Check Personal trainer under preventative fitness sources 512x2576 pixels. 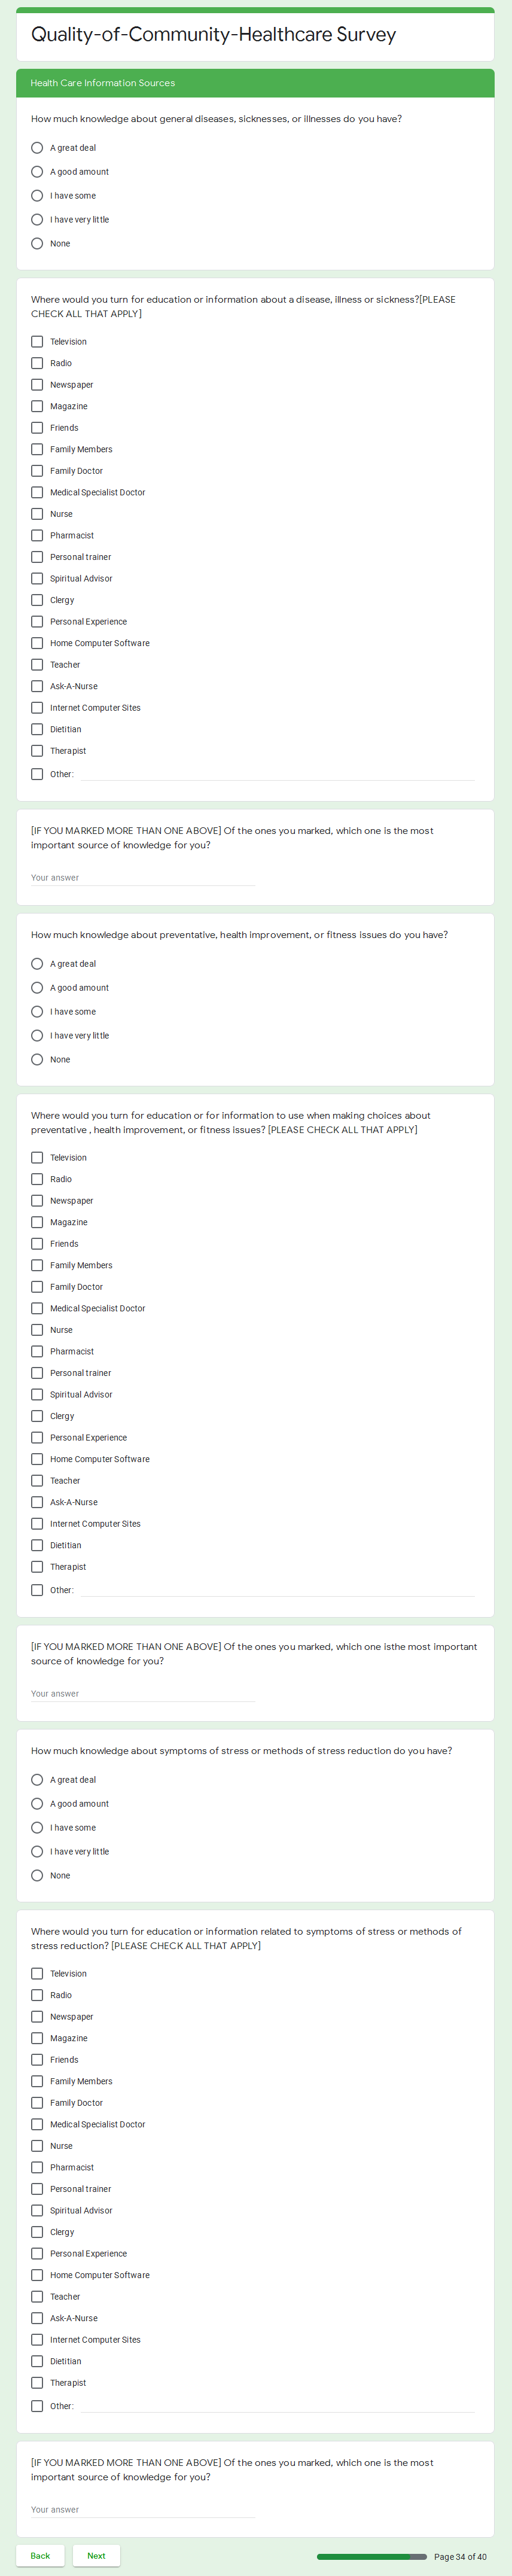coord(37,1373)
